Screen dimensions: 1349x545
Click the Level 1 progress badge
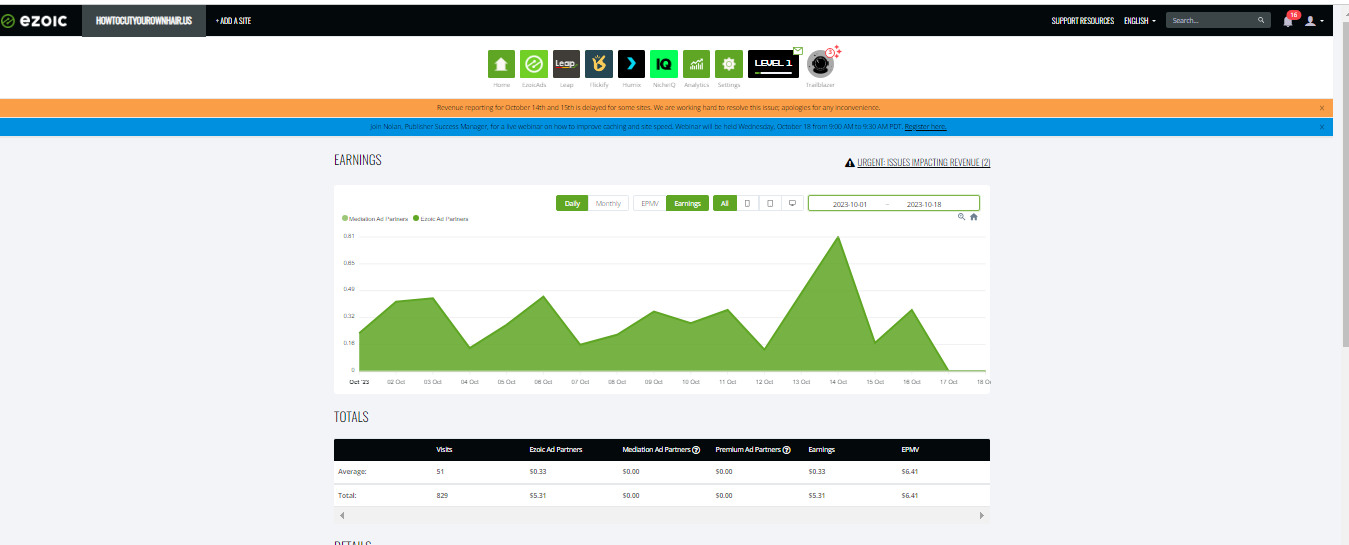(773, 64)
